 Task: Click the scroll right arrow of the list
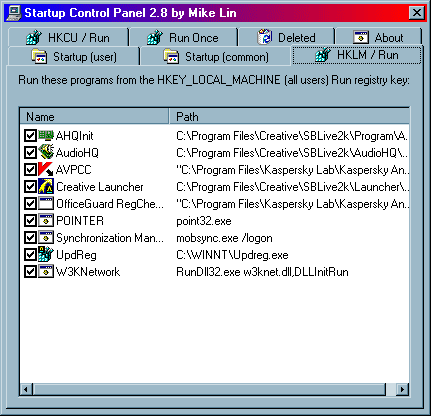coord(403,389)
